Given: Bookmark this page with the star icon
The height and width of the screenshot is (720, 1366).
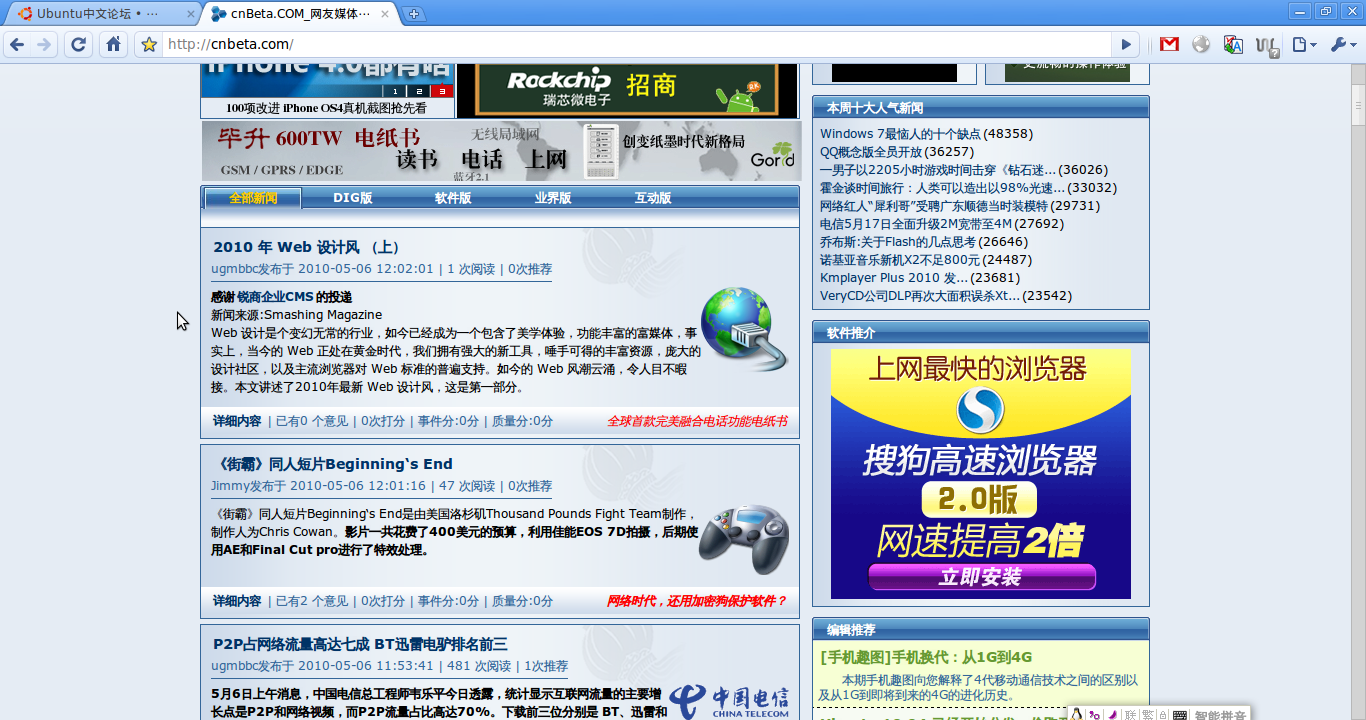Looking at the screenshot, I should tap(149, 44).
